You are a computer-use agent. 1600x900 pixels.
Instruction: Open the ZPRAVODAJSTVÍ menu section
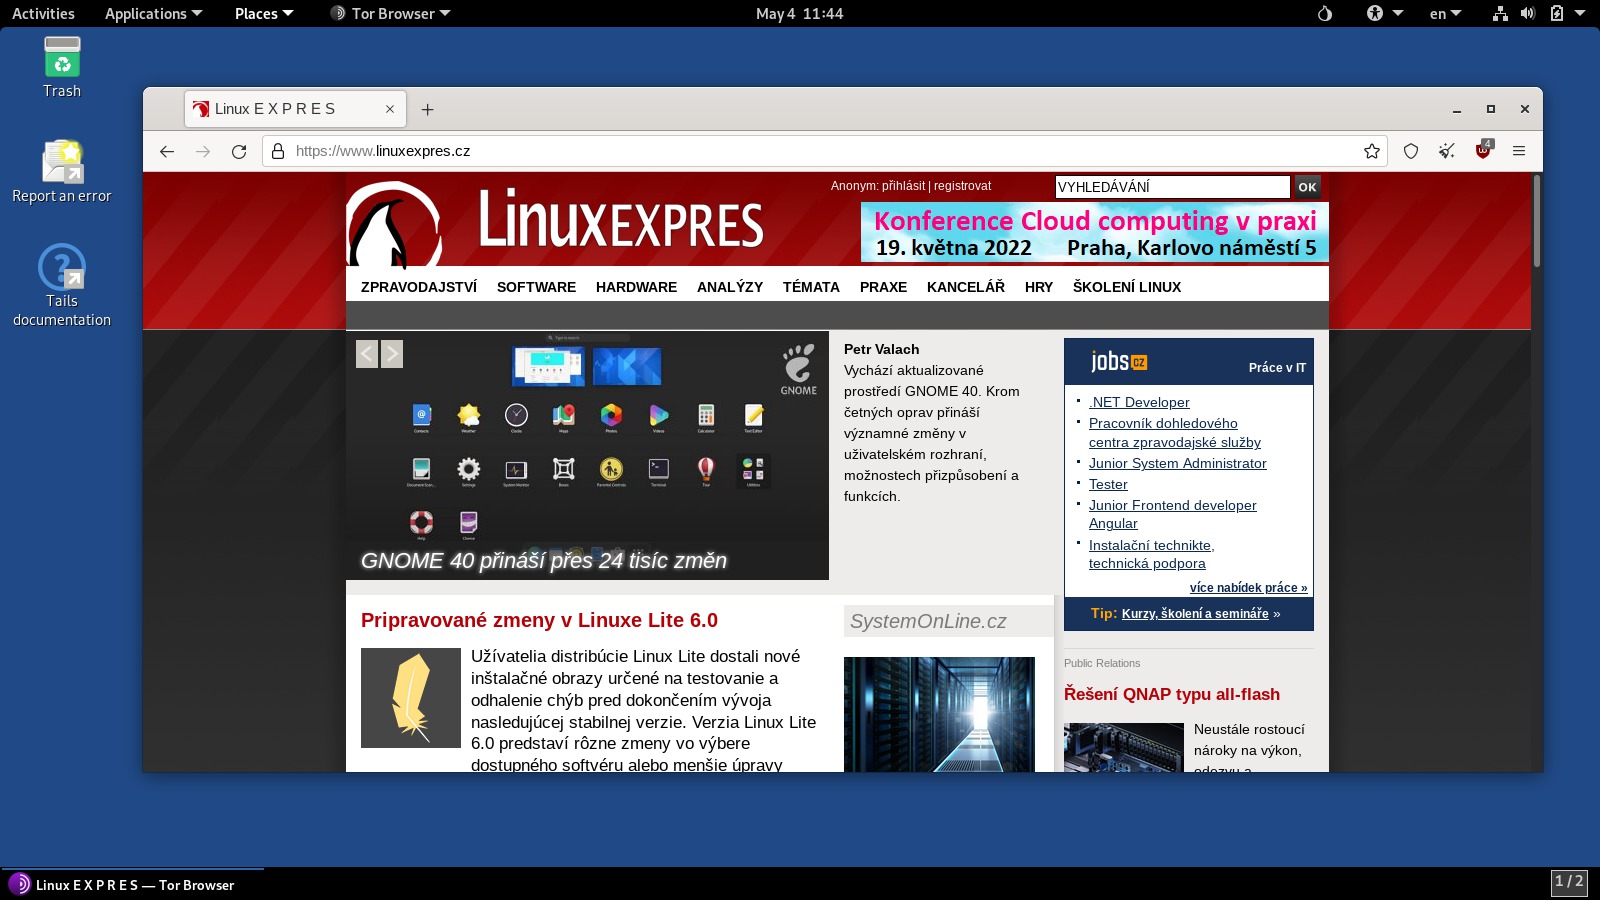(x=419, y=287)
